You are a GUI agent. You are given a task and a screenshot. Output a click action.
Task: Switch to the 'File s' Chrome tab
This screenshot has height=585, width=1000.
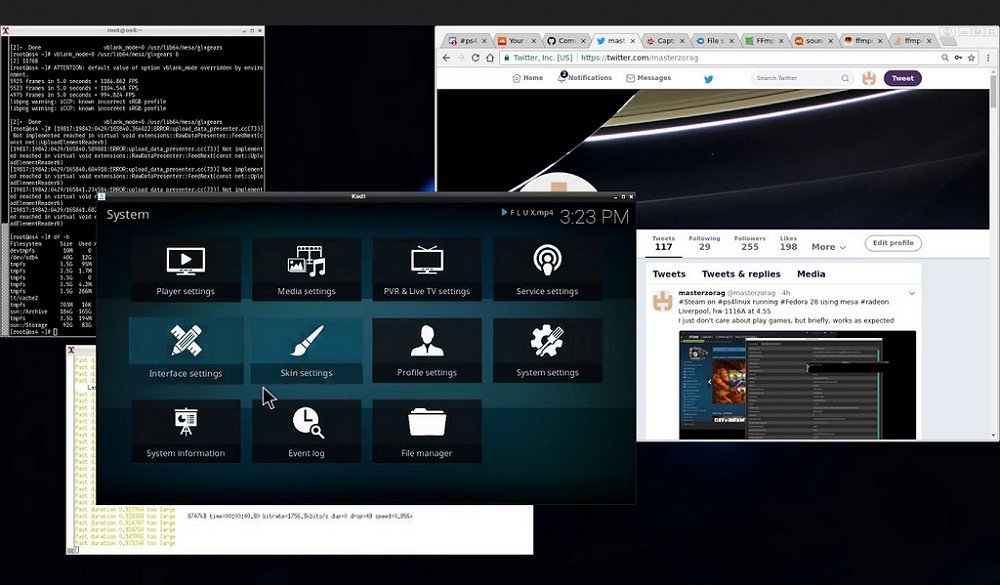click(x=715, y=40)
